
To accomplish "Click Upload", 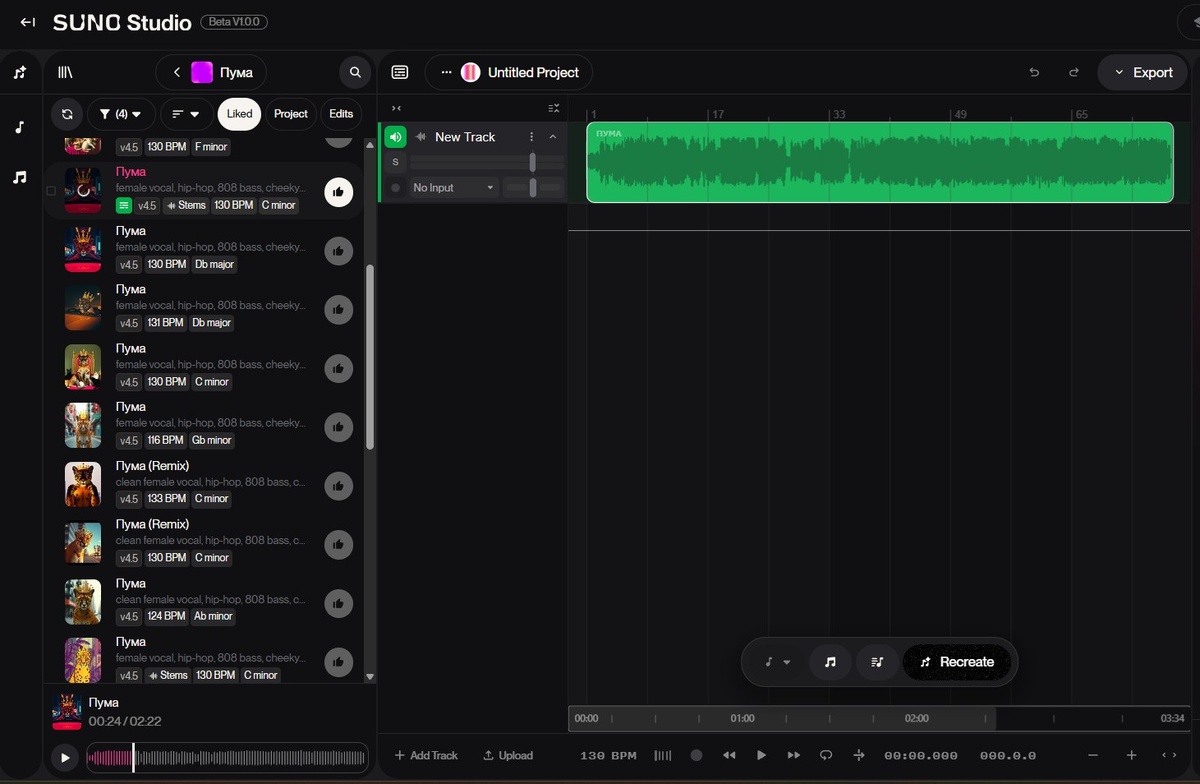I will tap(508, 756).
